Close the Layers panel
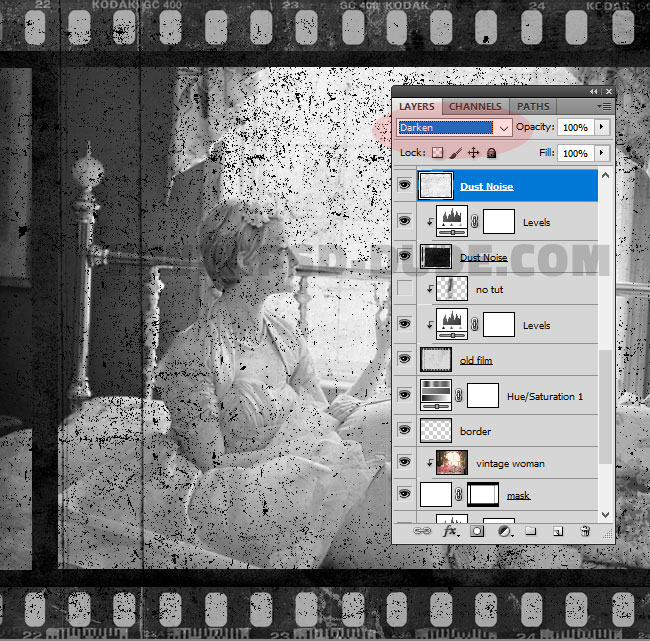 [x=609, y=91]
